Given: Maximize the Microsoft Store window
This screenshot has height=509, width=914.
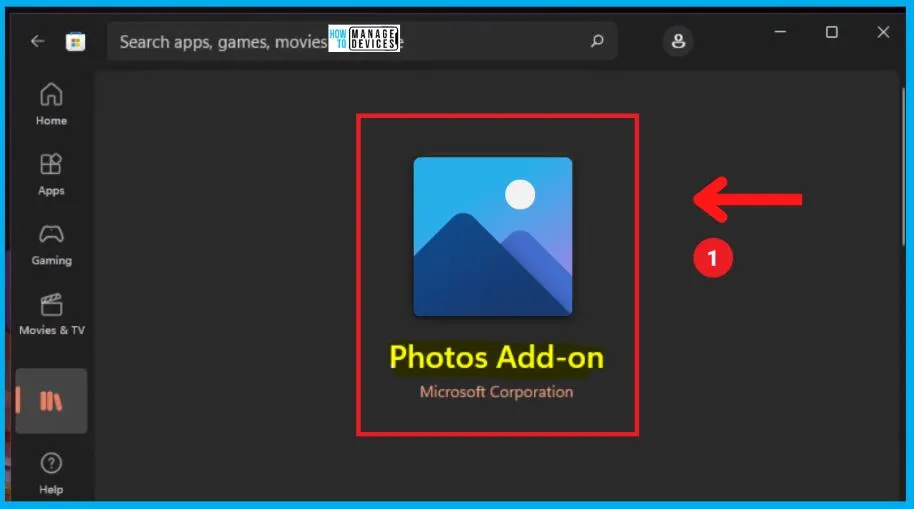Looking at the screenshot, I should click(x=832, y=32).
